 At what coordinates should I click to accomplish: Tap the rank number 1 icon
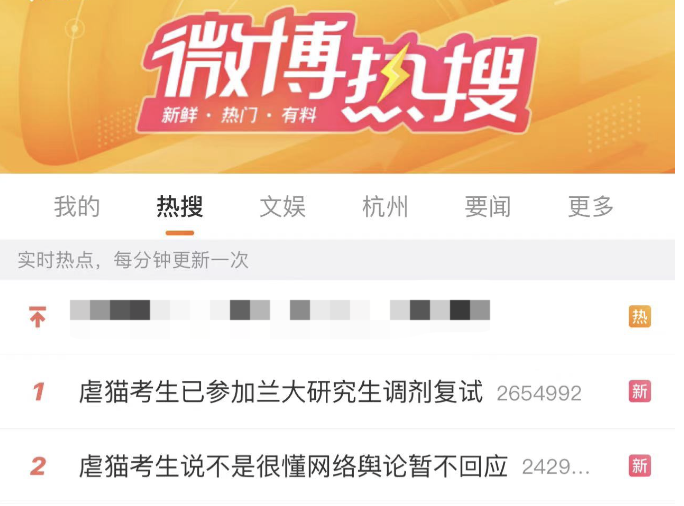[38, 392]
